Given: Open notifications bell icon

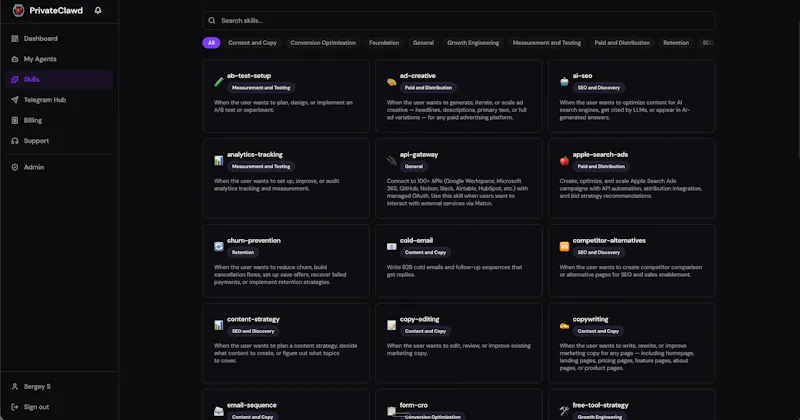Looking at the screenshot, I should pyautogui.click(x=98, y=10).
